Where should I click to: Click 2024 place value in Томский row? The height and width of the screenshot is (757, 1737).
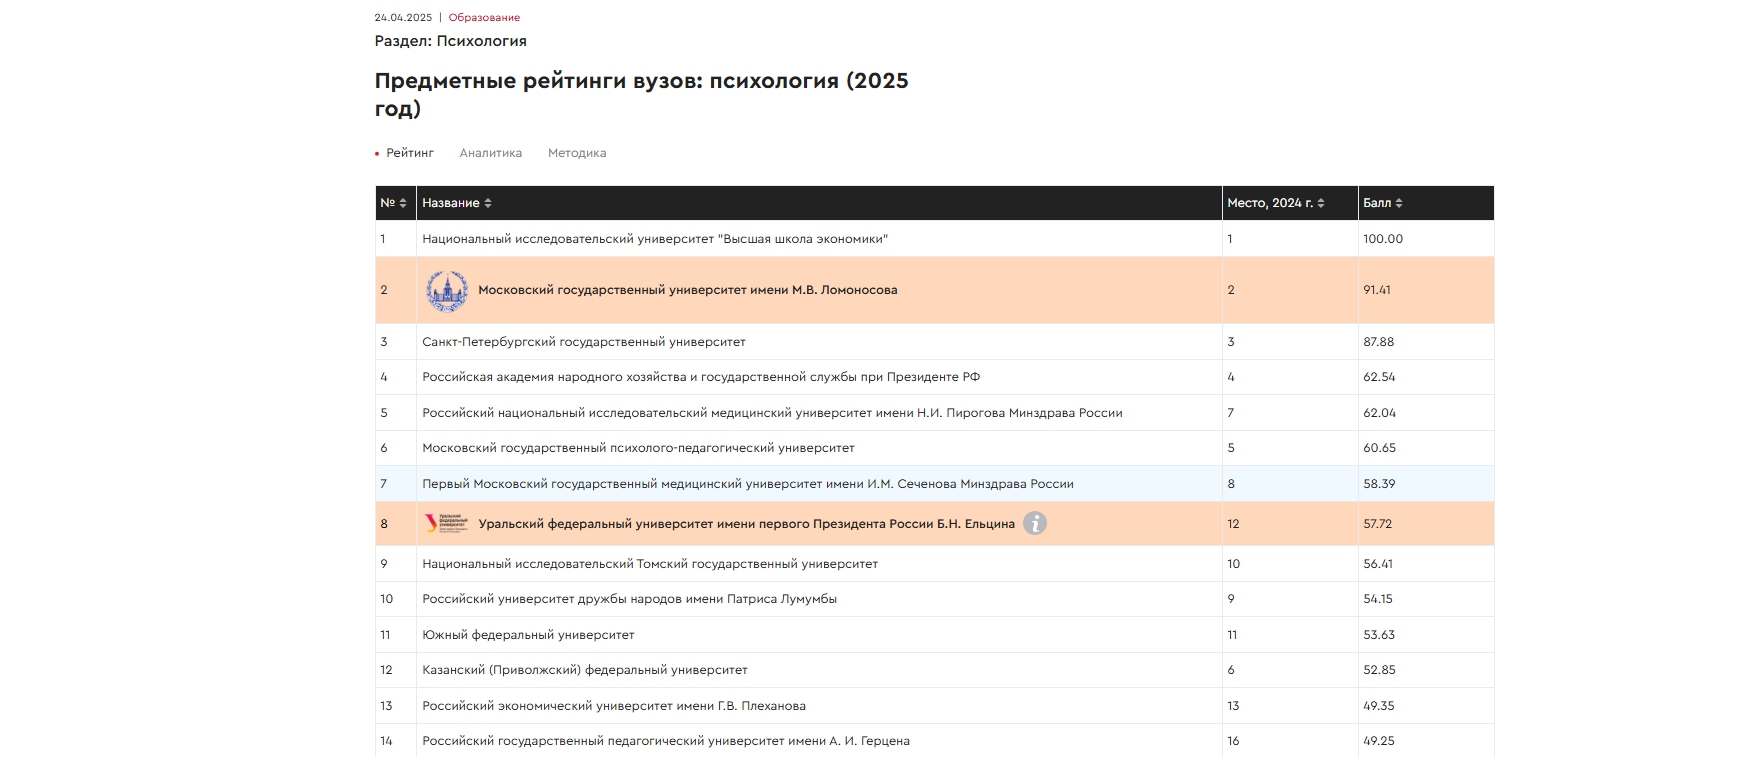point(1234,564)
